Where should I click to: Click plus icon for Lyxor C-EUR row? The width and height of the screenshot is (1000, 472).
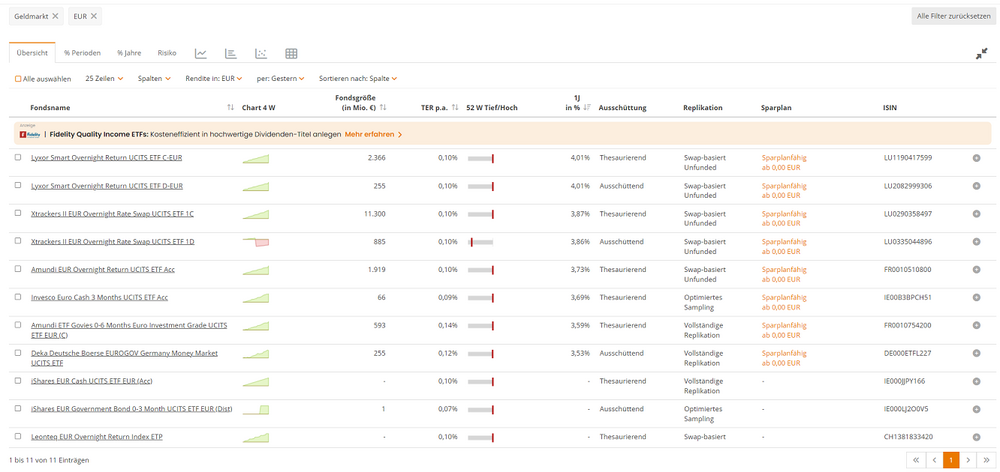click(x=976, y=158)
